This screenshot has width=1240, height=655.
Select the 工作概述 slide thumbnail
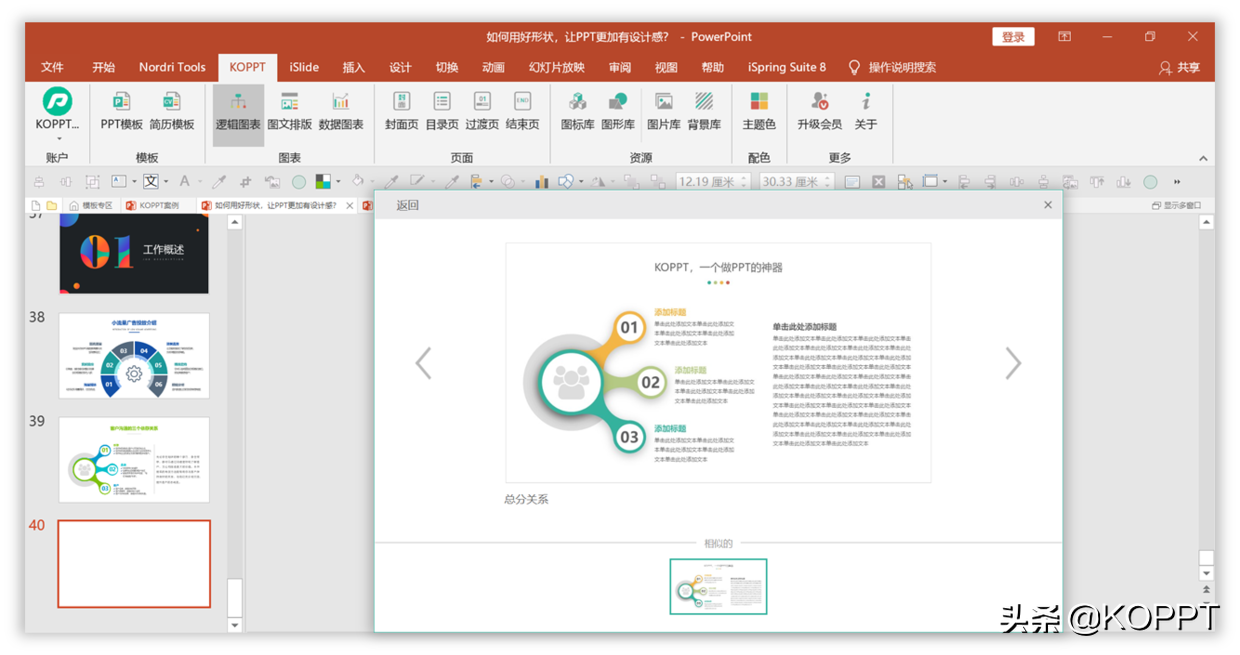pos(134,254)
